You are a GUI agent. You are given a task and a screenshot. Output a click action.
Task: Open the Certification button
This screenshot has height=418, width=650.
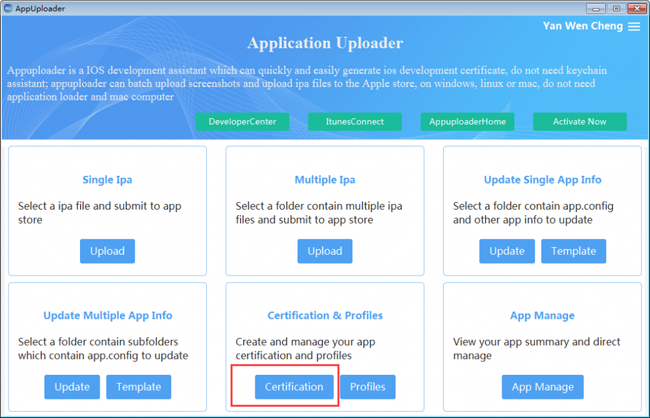click(294, 387)
